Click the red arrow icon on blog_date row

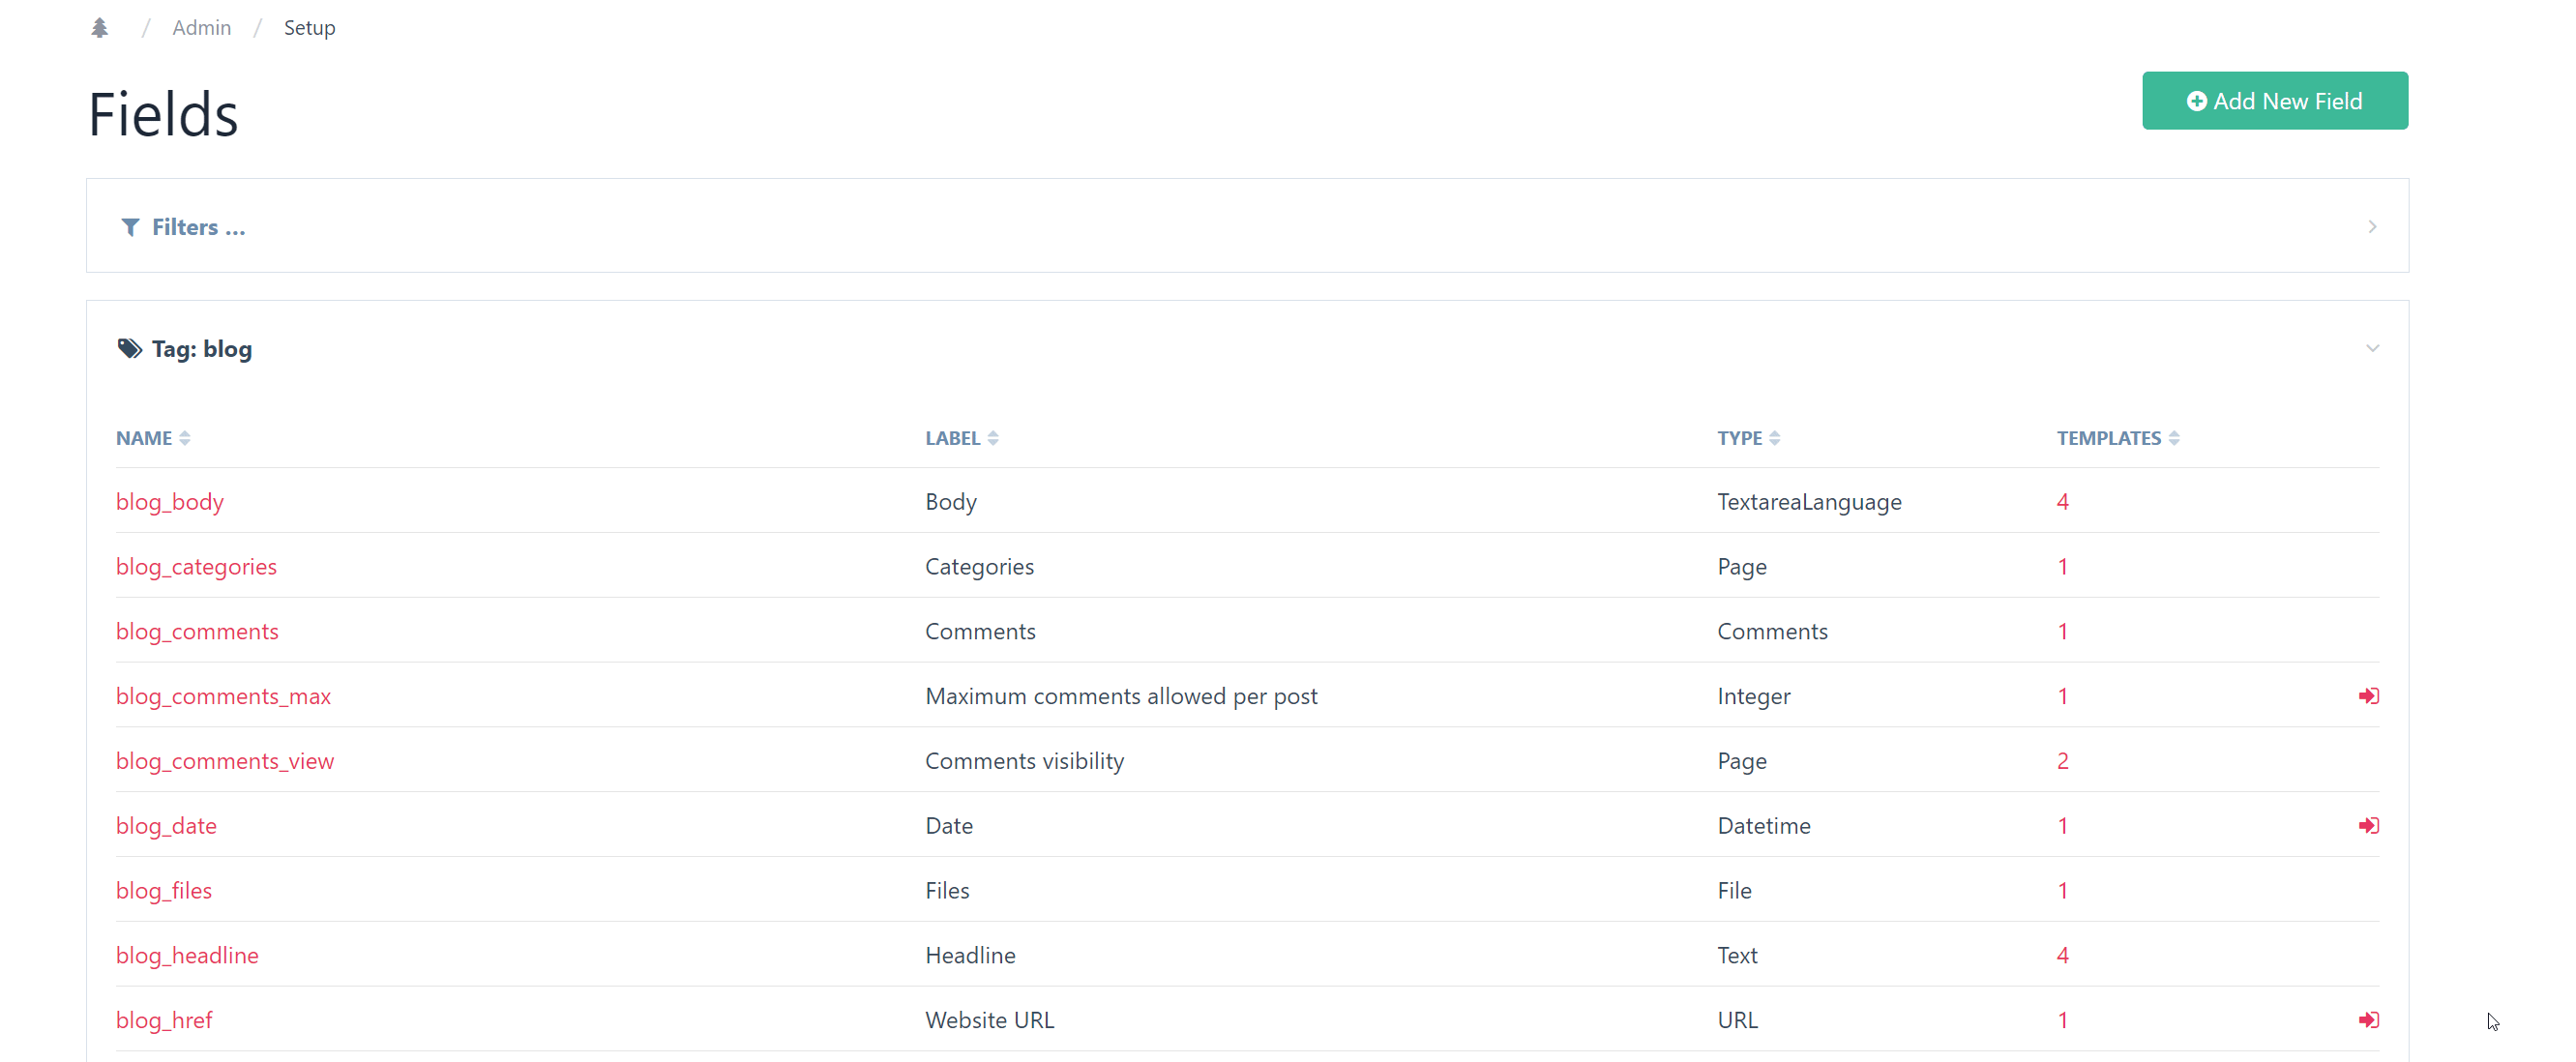[2369, 825]
